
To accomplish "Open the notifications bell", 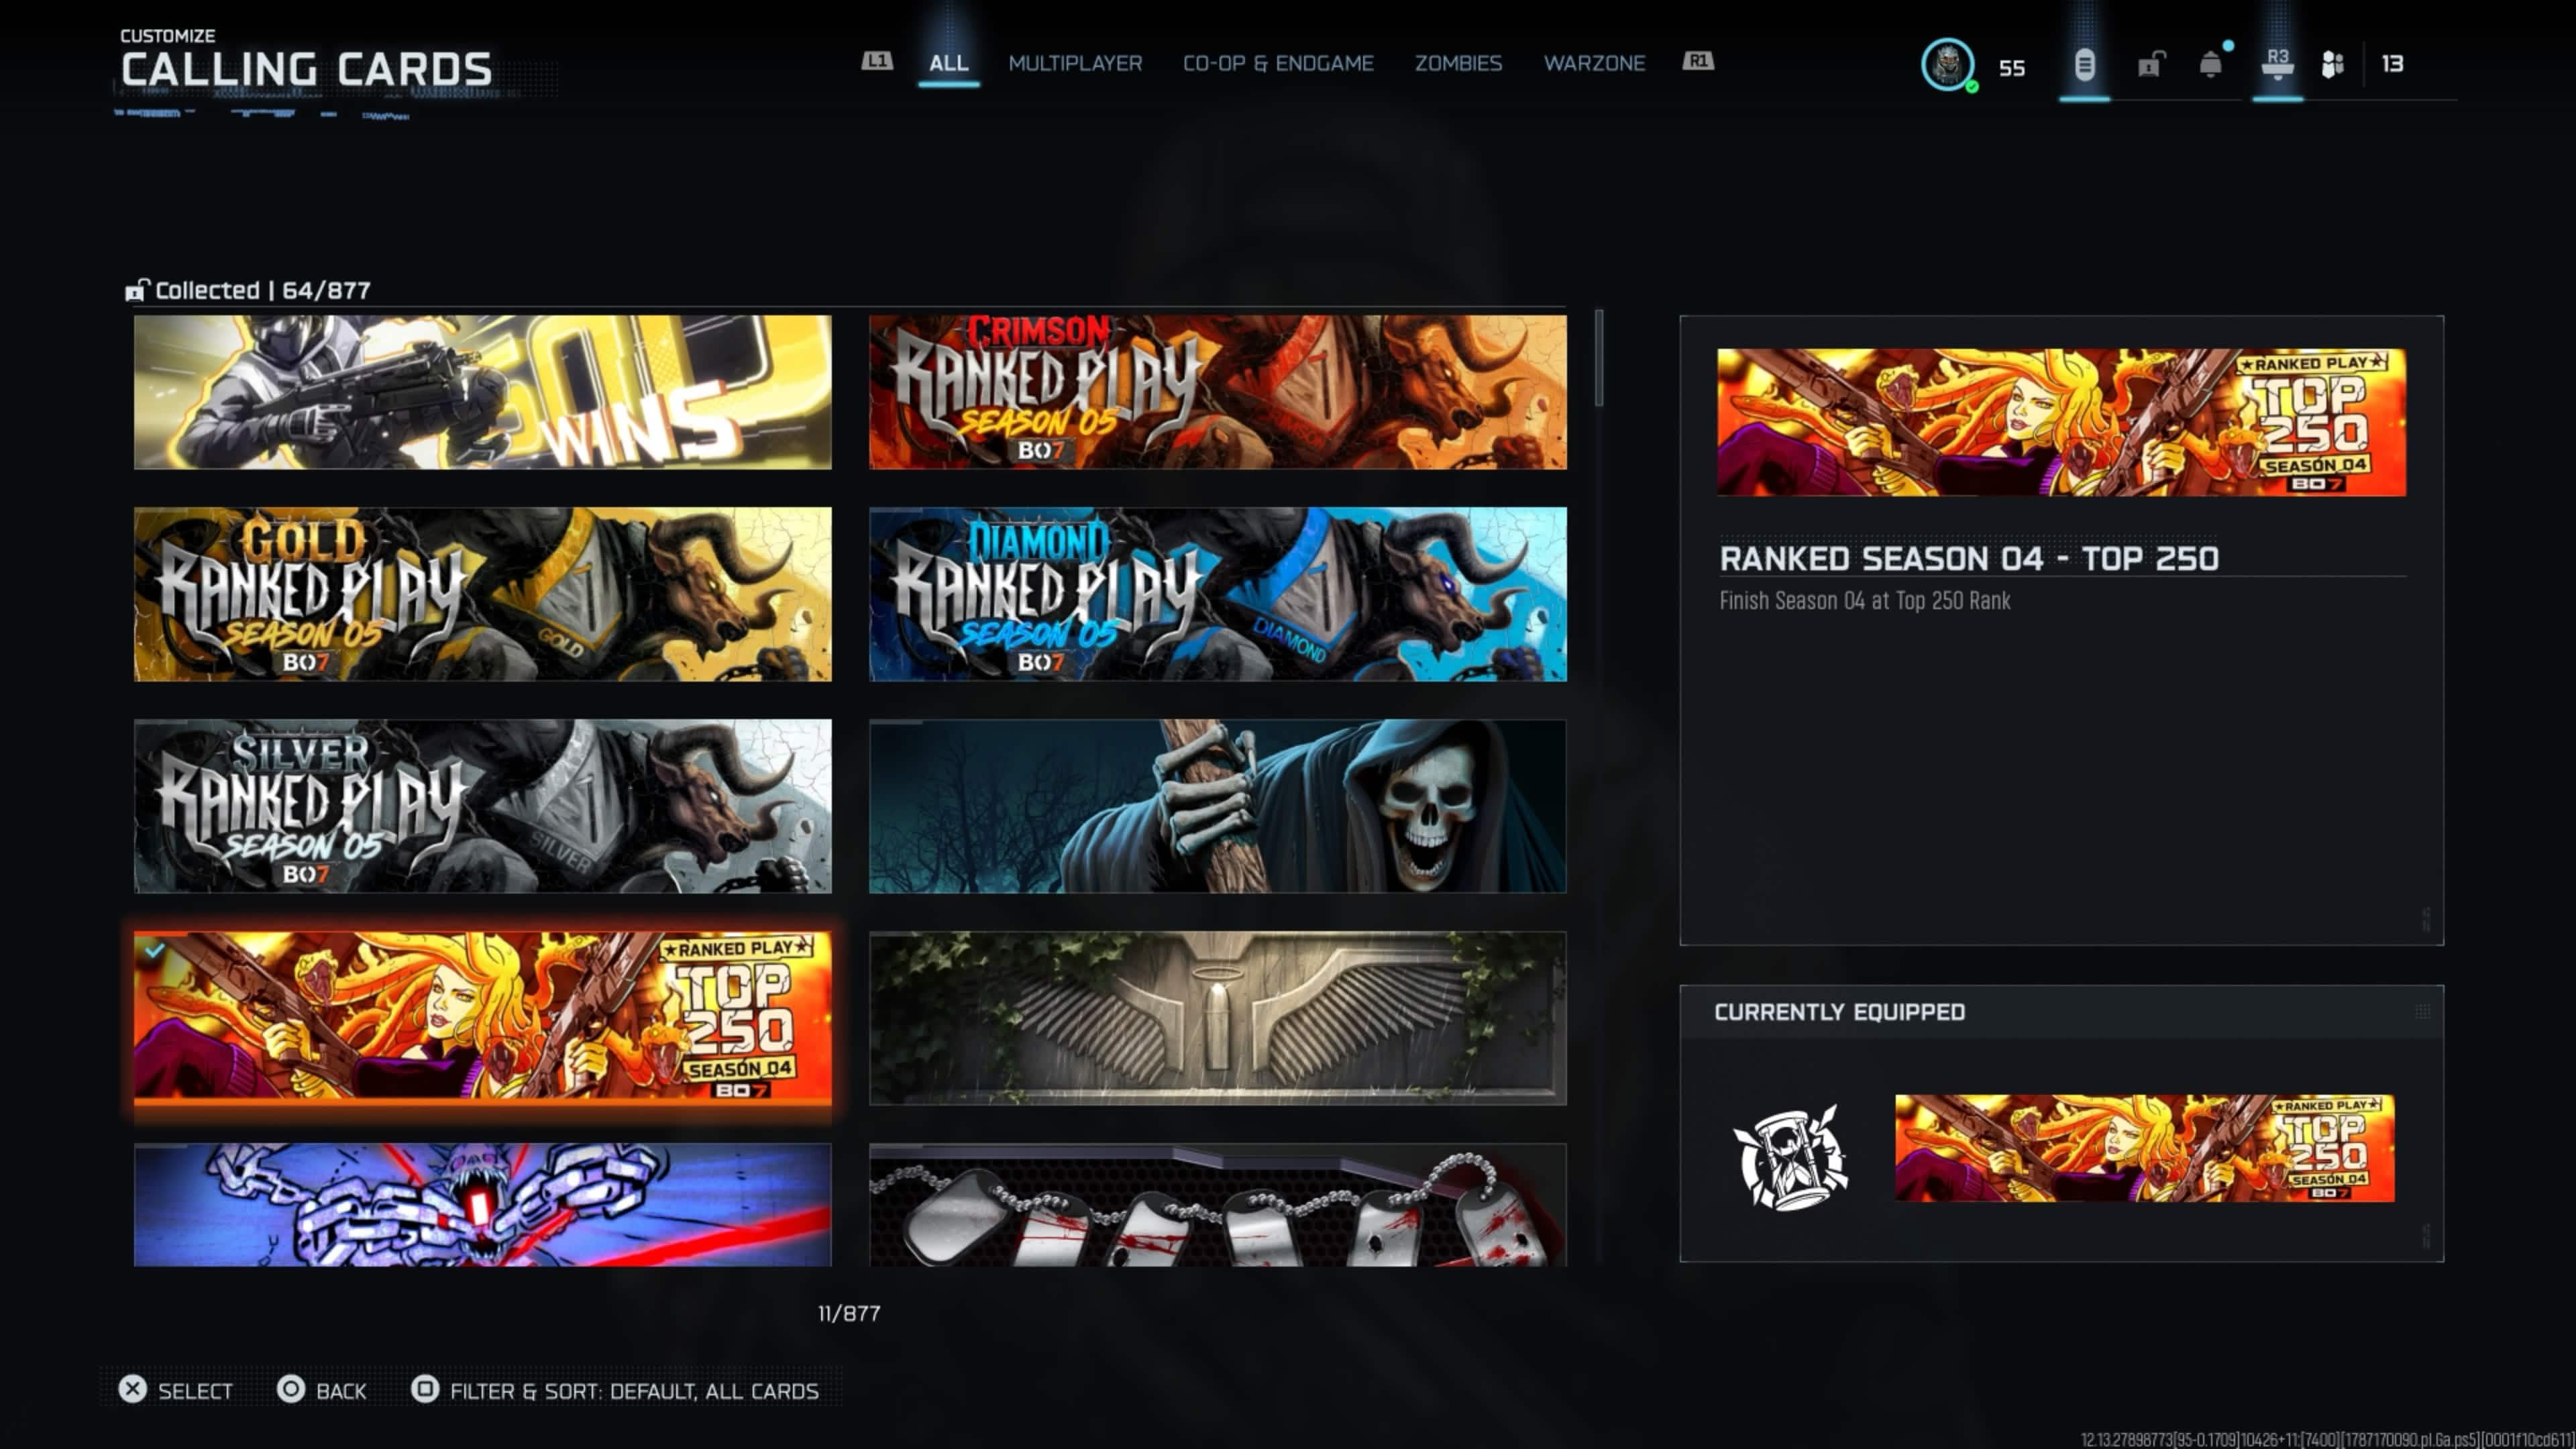I will click(x=2211, y=64).
